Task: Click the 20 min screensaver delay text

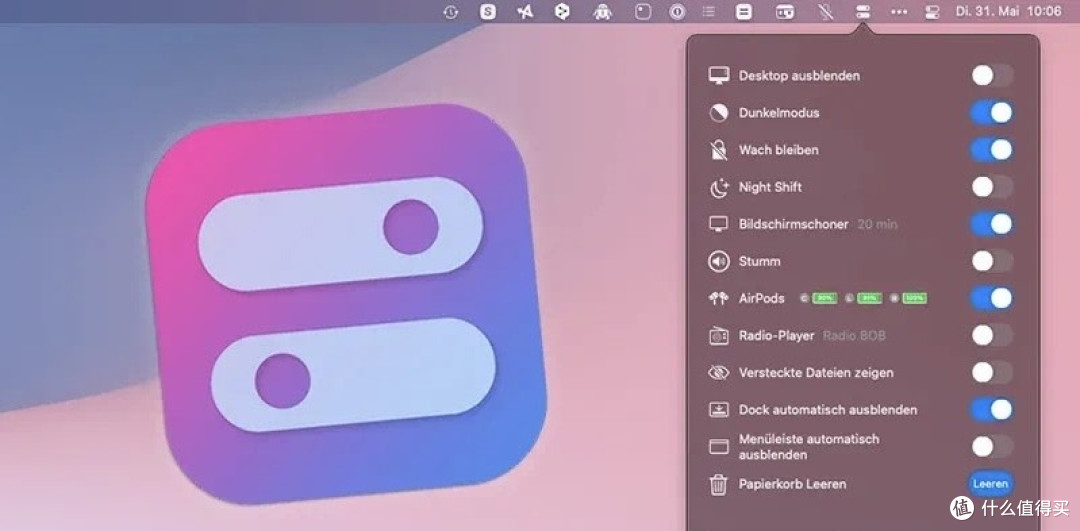Action: 878,225
